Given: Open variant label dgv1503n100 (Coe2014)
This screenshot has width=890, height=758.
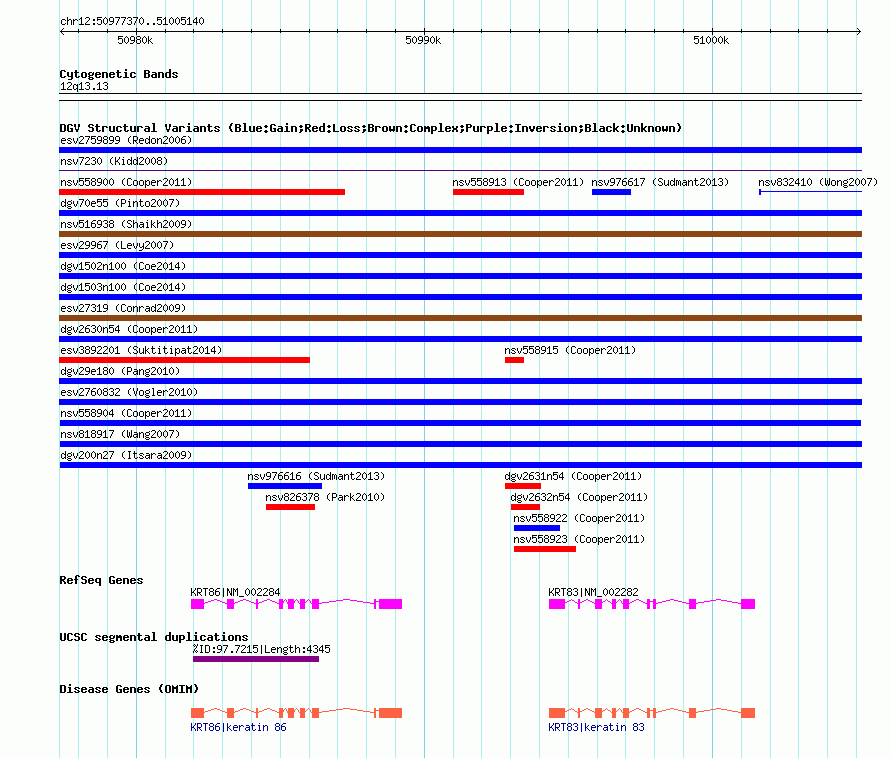Looking at the screenshot, I should pos(123,287).
